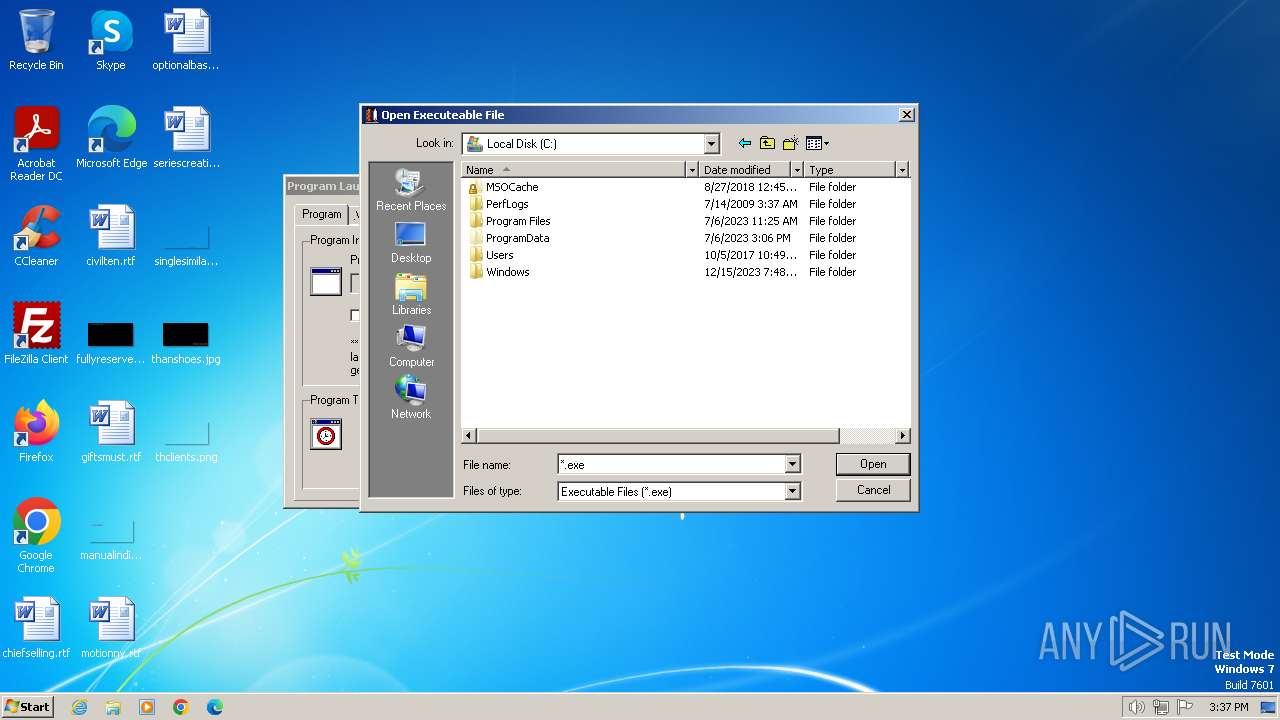Open the Recycle Bin desktop icon

pos(36,41)
